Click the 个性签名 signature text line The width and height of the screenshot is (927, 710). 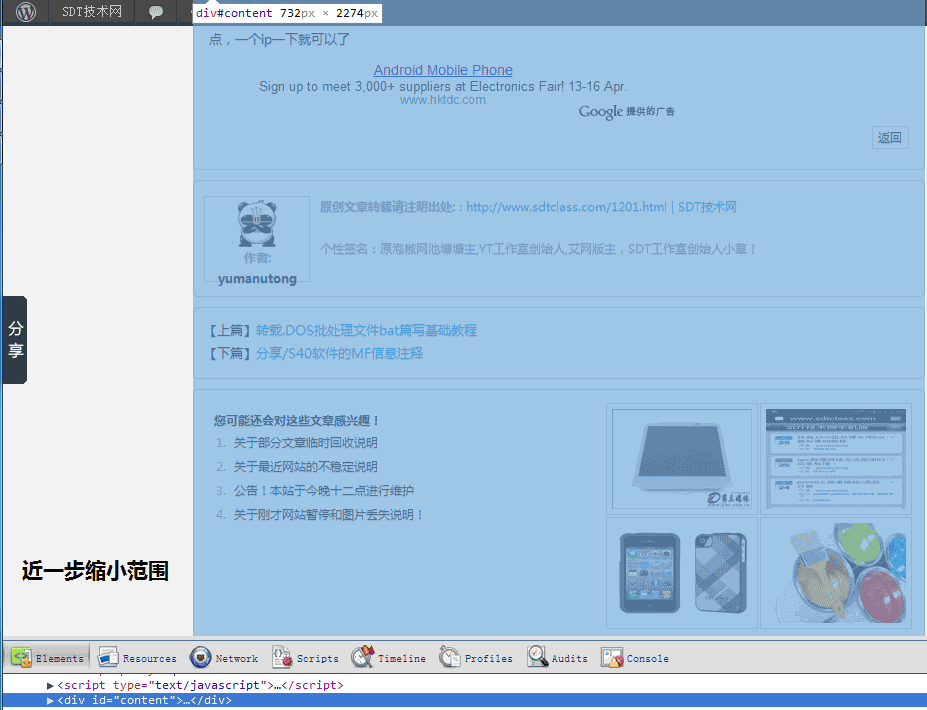click(x=538, y=249)
